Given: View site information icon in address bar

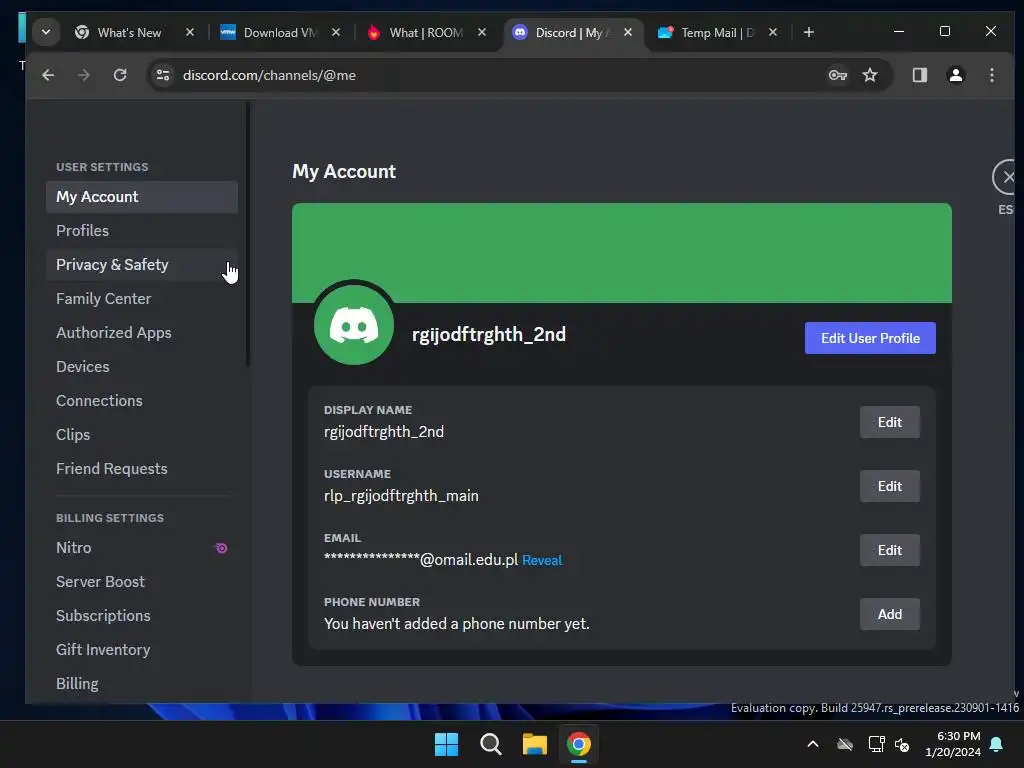Looking at the screenshot, I should 163,75.
